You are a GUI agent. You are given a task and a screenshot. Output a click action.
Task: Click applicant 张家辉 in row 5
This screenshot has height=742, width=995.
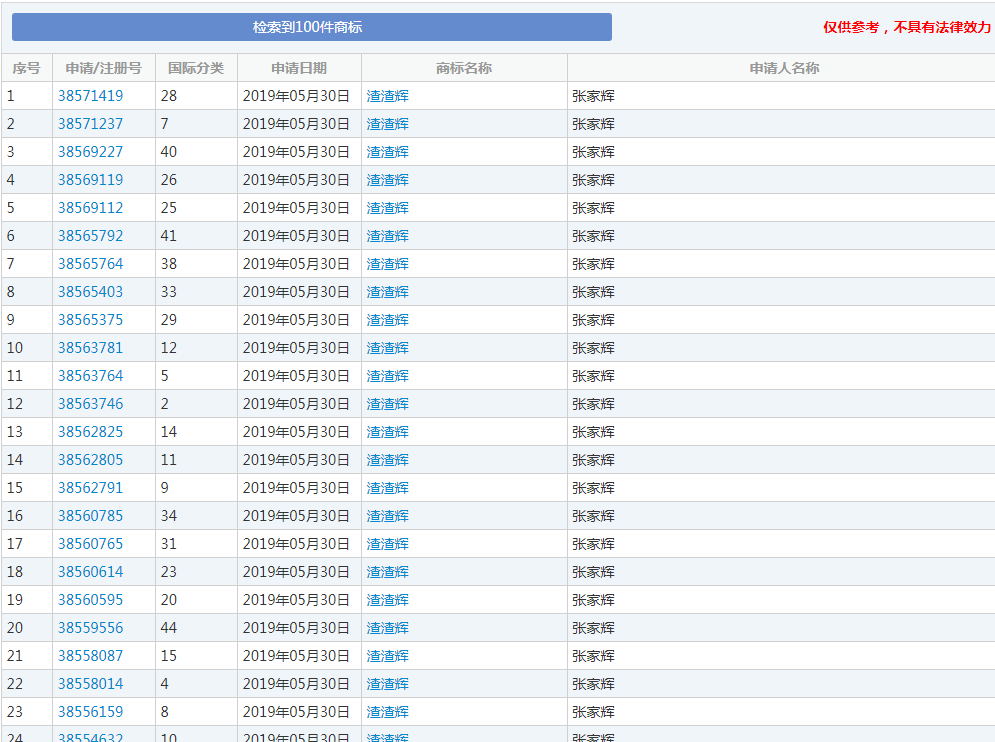point(593,208)
